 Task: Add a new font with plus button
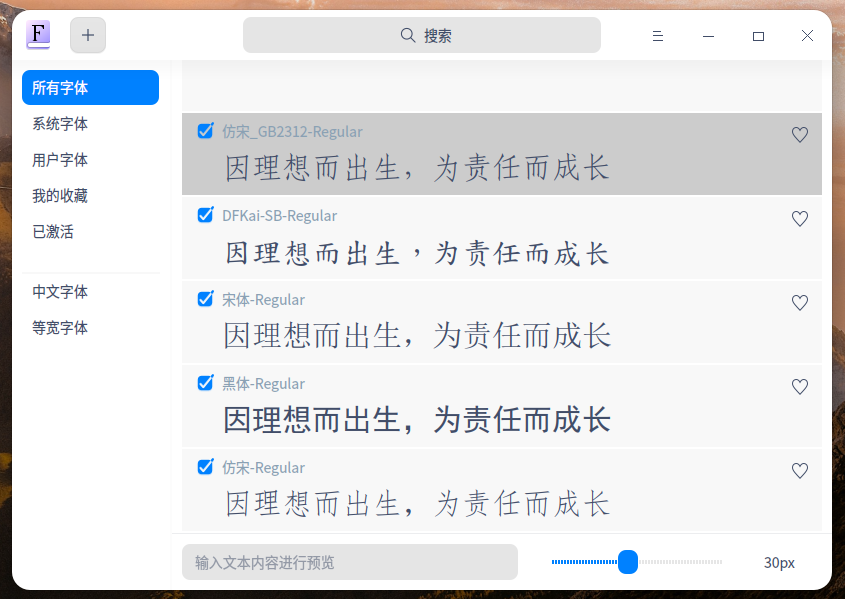[x=88, y=36]
